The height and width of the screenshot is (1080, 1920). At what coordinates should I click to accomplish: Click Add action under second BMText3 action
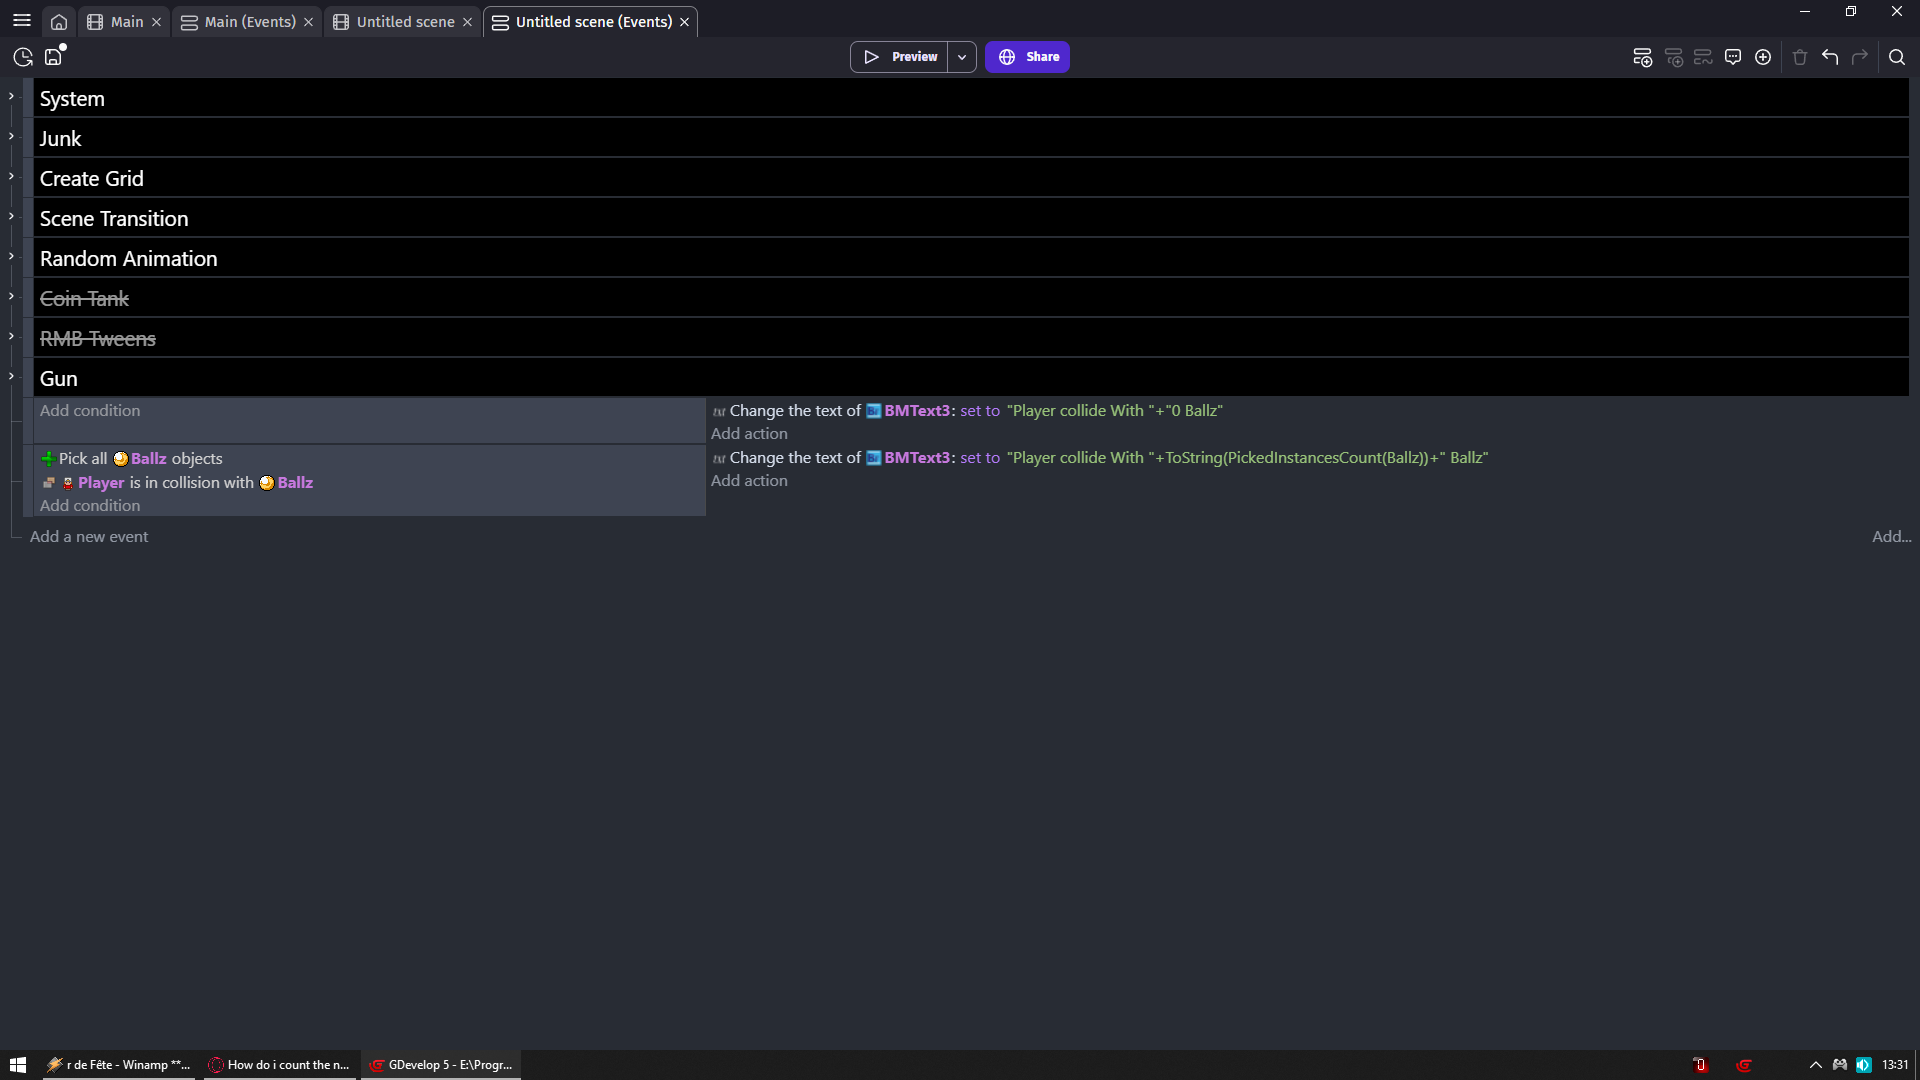tap(749, 481)
